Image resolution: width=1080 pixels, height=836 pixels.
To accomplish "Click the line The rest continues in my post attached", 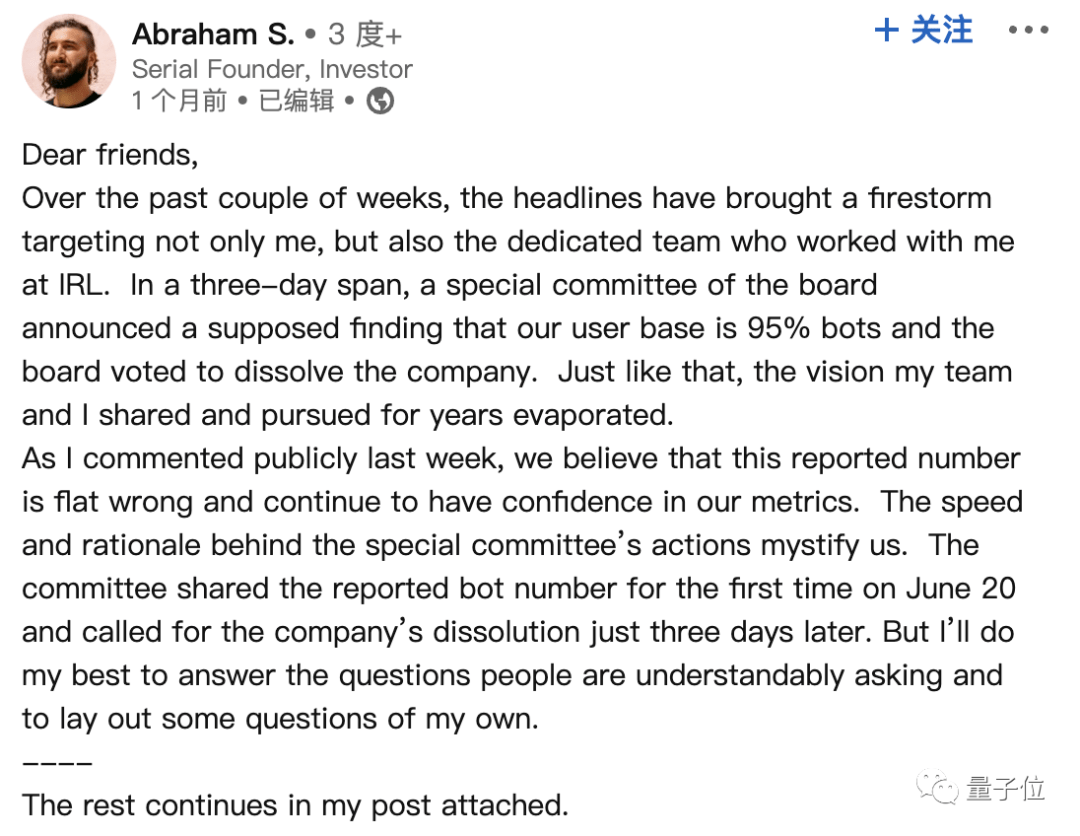I will click(295, 804).
